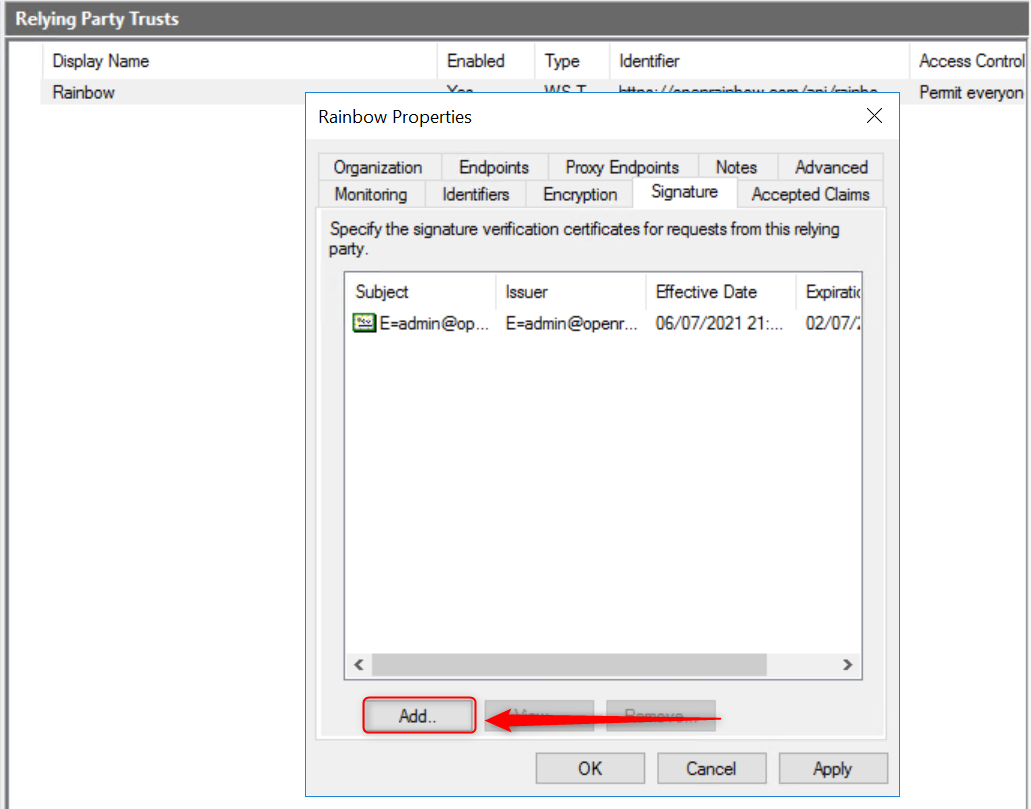
Task: Go to the Advanced tab
Action: click(830, 167)
